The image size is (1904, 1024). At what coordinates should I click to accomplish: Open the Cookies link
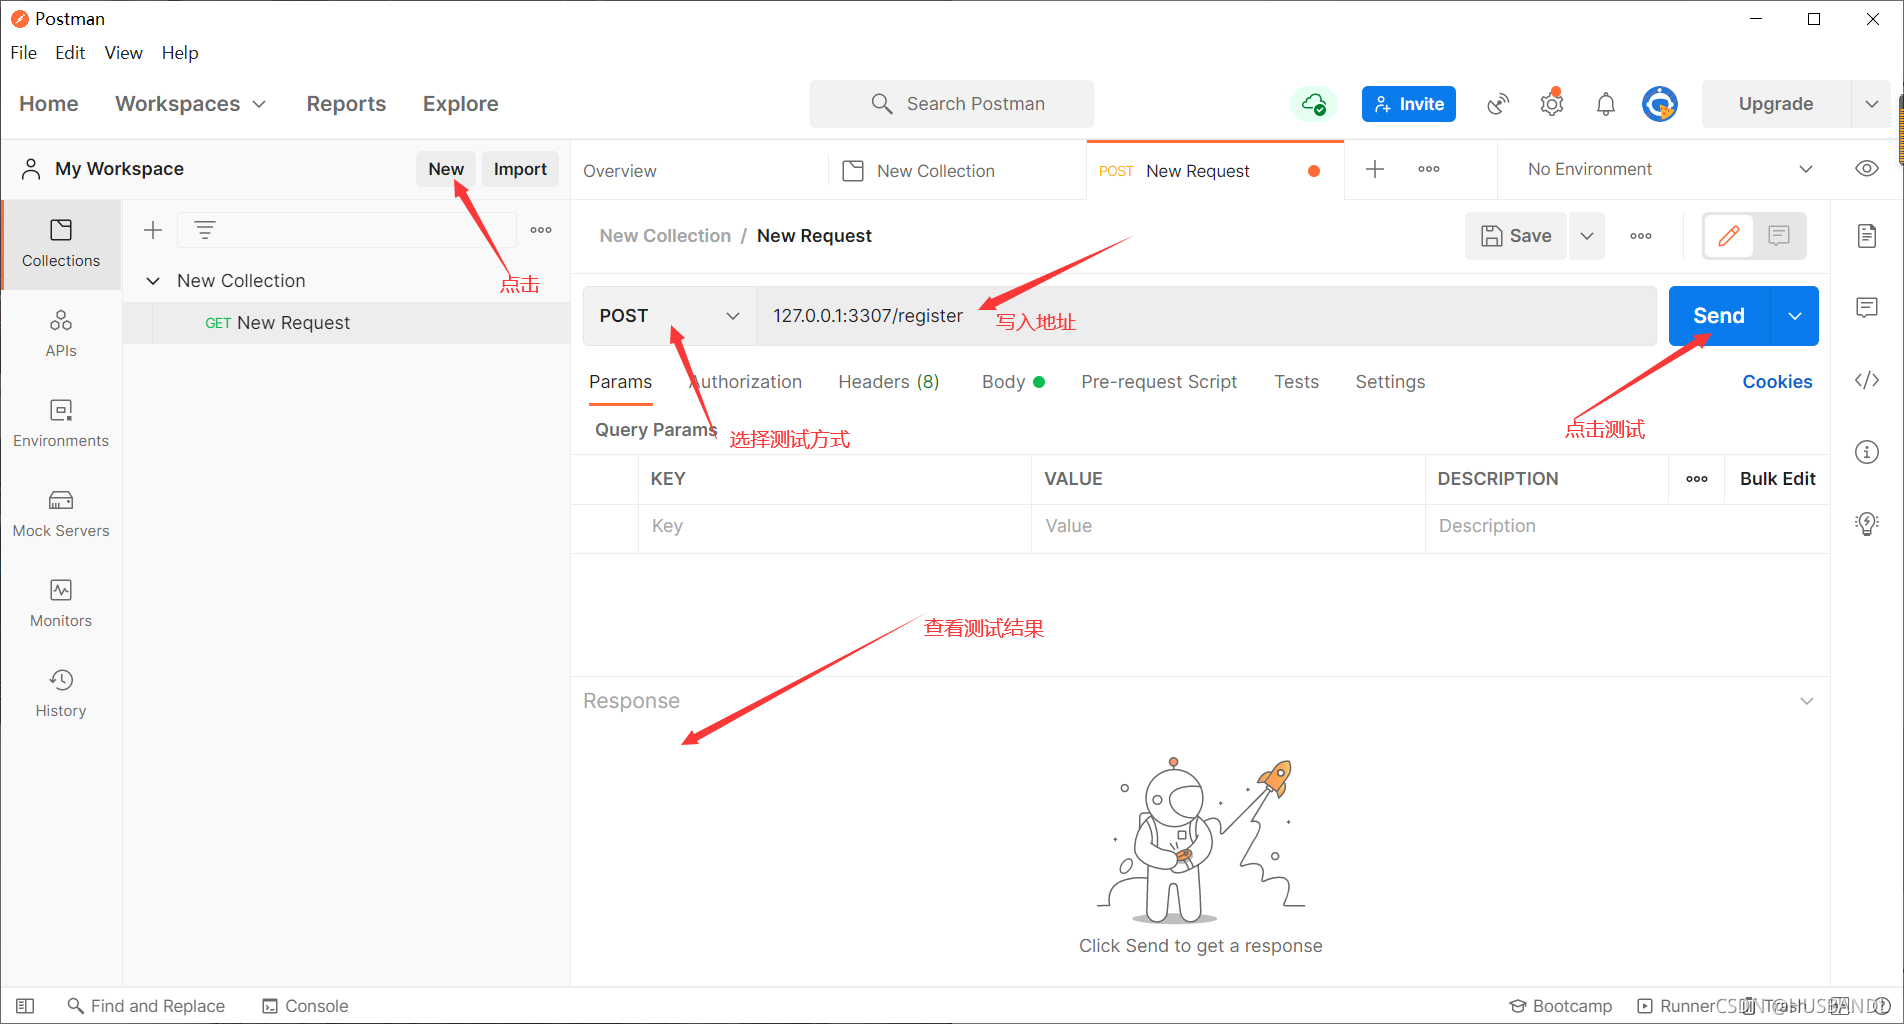[1777, 382]
